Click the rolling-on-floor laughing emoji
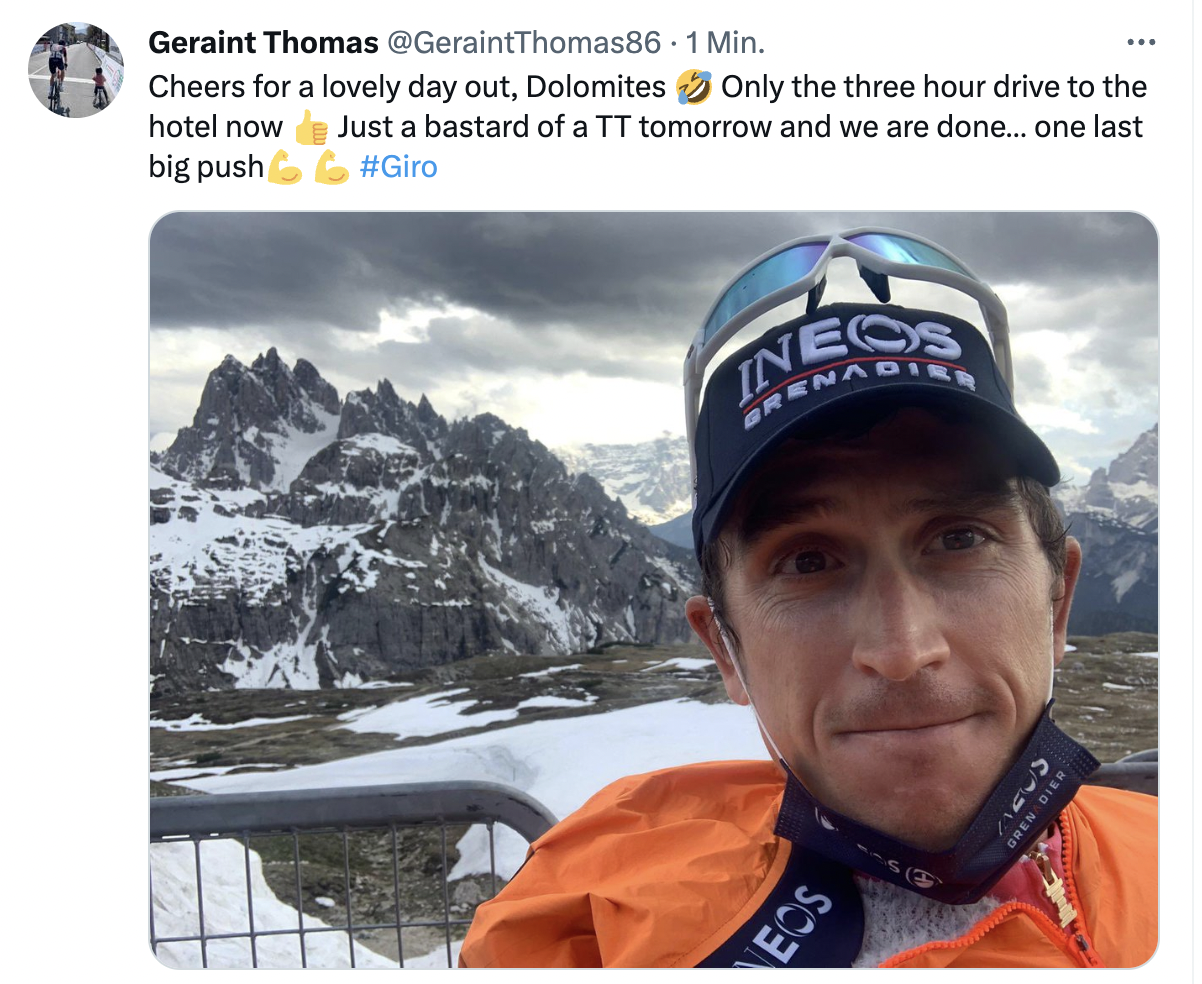The image size is (1202, 984). point(694,88)
